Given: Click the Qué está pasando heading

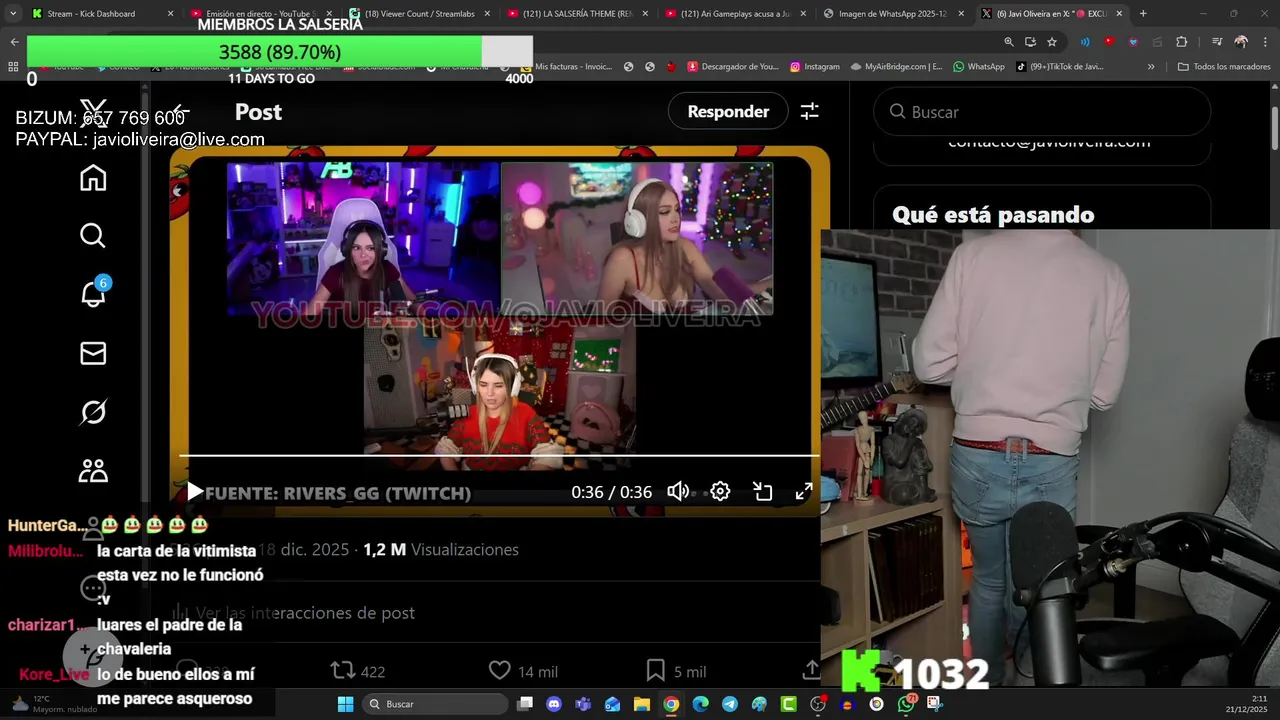Looking at the screenshot, I should 993,215.
